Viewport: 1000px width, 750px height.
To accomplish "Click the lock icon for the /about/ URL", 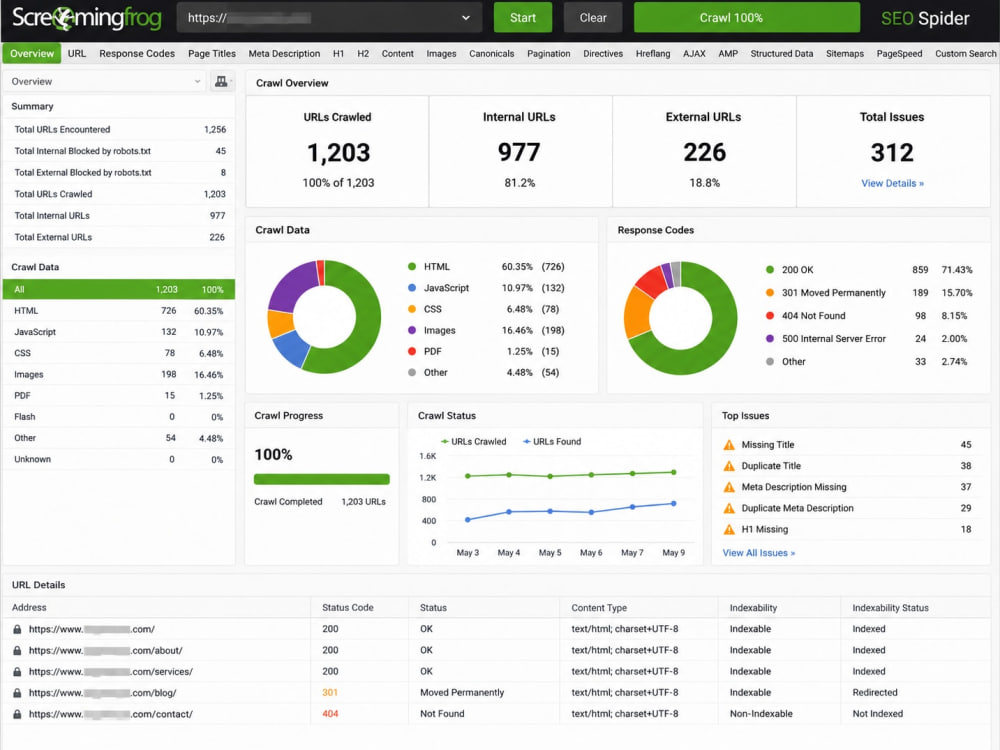I will pos(17,651).
